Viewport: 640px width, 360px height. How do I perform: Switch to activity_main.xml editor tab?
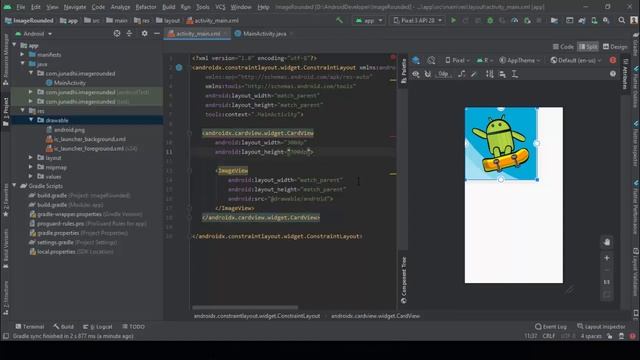point(198,34)
